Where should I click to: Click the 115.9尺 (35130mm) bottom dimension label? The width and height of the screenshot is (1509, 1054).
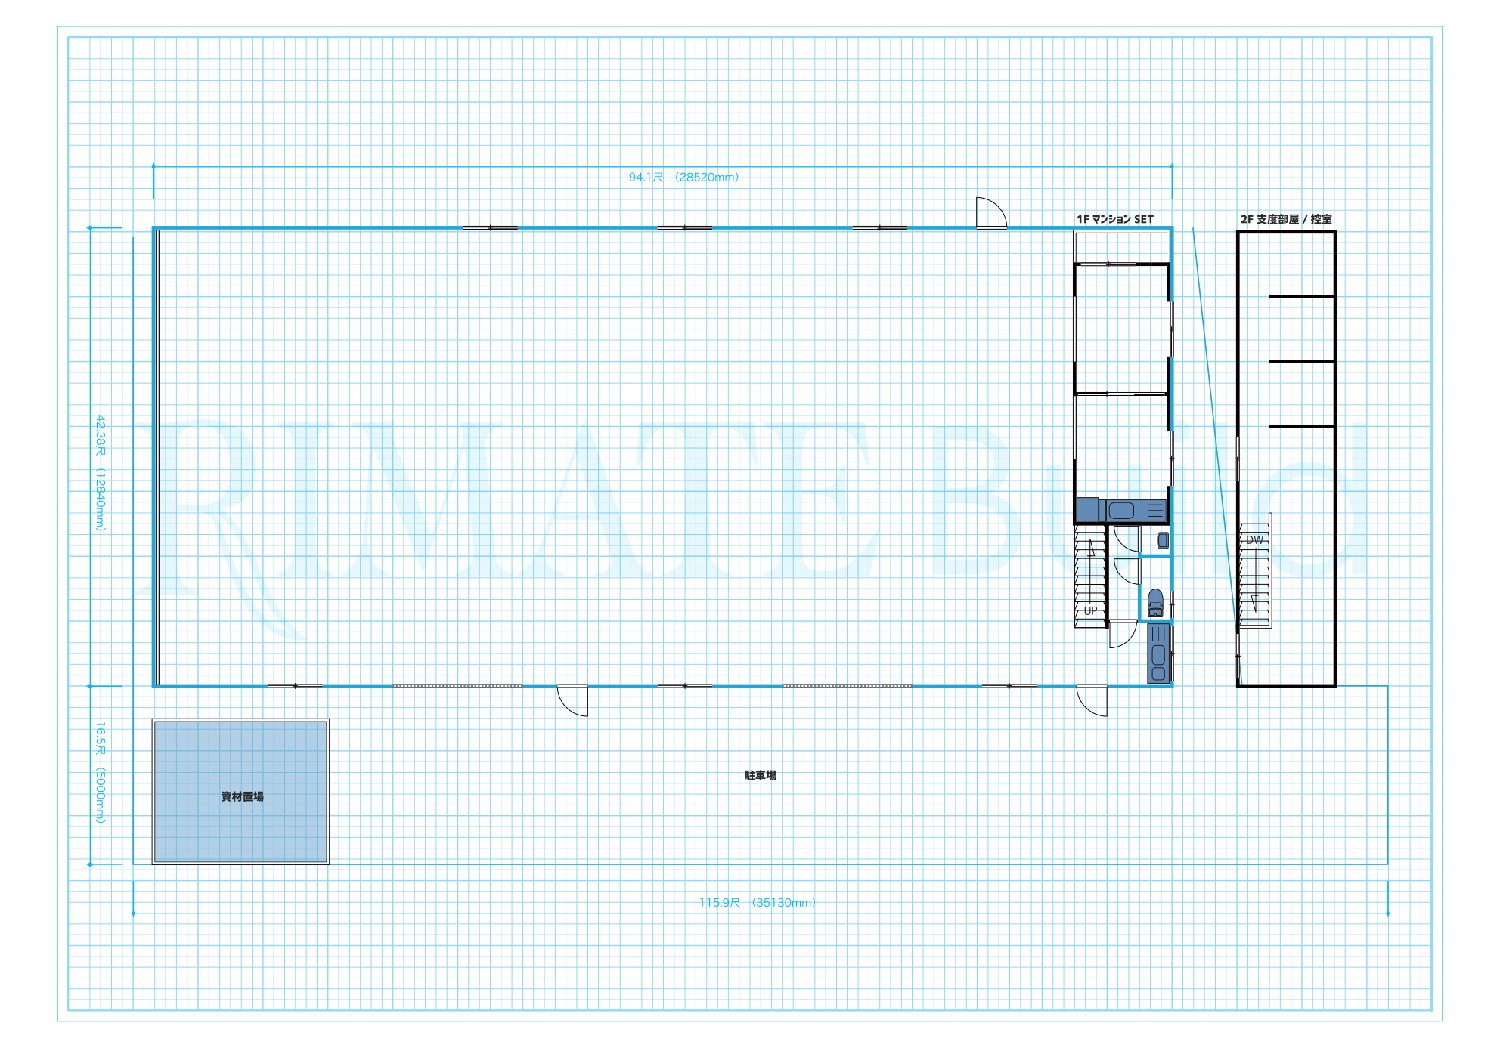(757, 903)
